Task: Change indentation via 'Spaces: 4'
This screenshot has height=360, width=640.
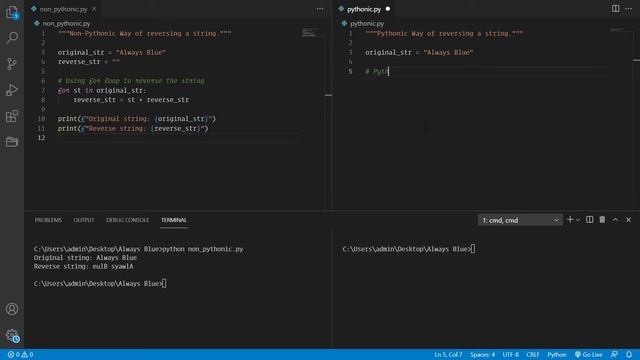Action: point(482,354)
